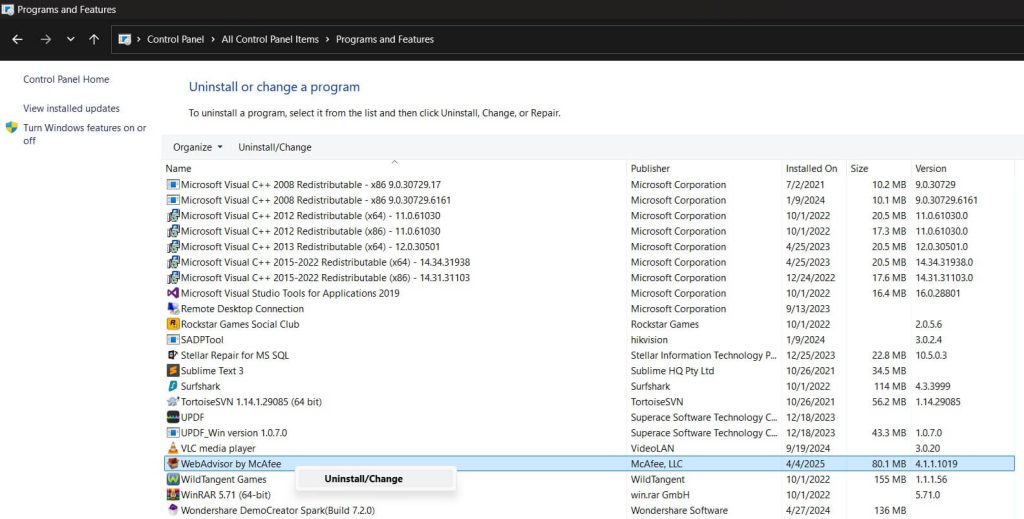The width and height of the screenshot is (1024, 519).
Task: Click installed date '4/4/2025'
Action: (805, 464)
